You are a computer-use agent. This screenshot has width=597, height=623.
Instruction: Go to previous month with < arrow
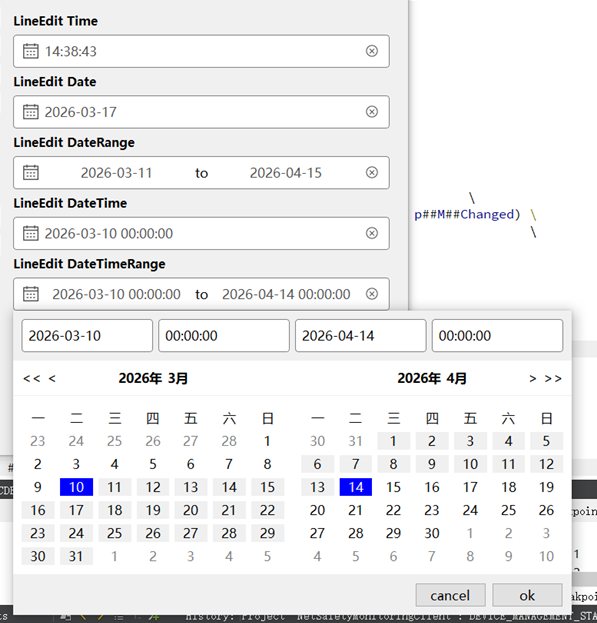click(x=52, y=379)
